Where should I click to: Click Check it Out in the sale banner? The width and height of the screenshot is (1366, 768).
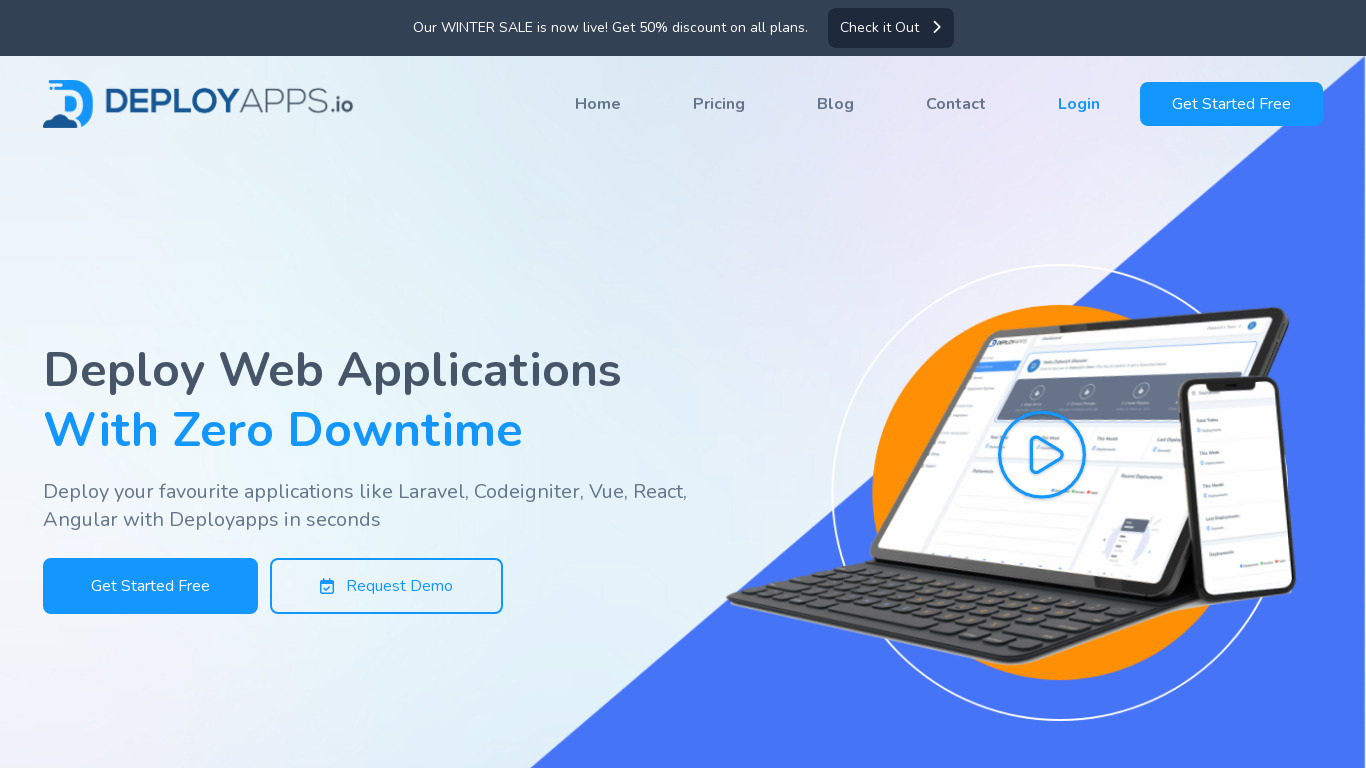pos(890,28)
